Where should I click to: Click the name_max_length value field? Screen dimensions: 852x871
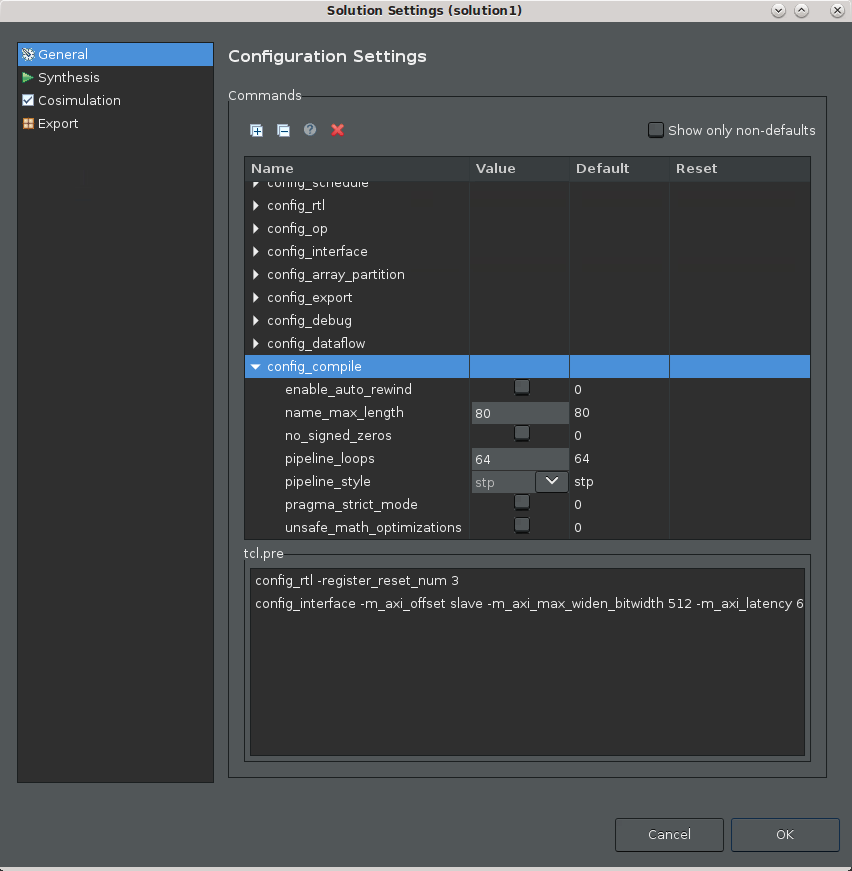coord(519,413)
